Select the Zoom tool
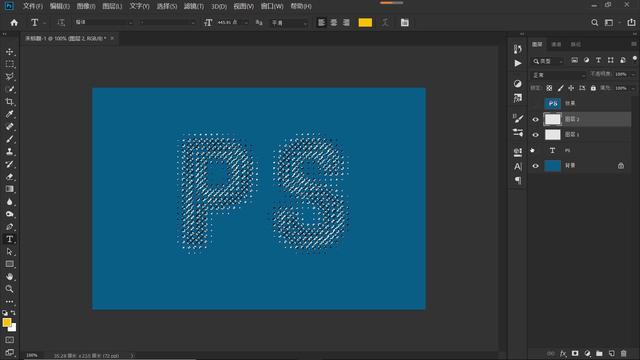 9,289
